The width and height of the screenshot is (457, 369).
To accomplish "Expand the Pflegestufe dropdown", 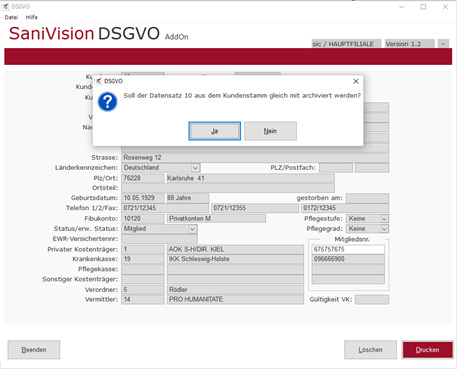I will coord(384,219).
